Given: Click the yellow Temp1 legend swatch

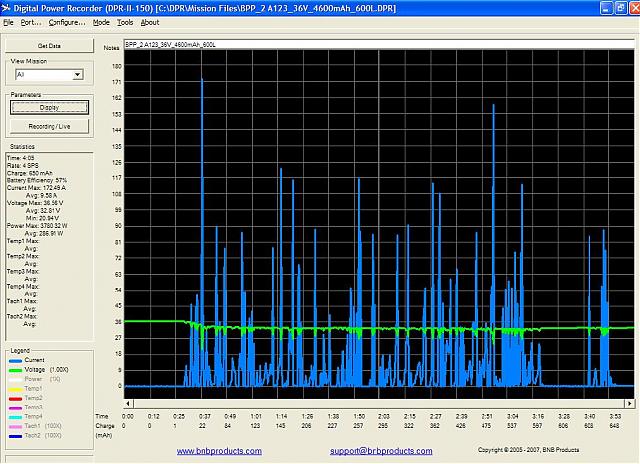Looking at the screenshot, I should click(x=13, y=388).
